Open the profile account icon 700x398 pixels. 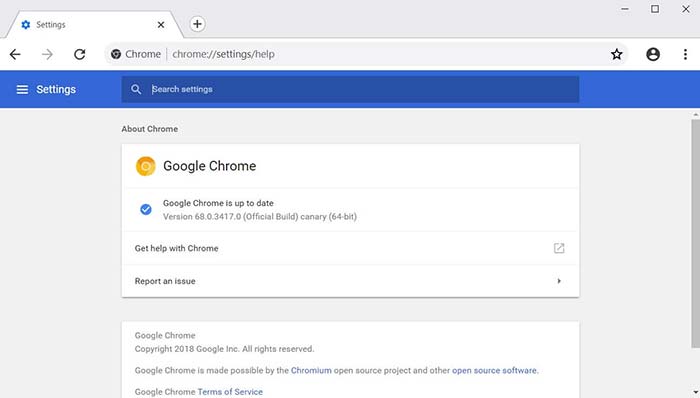tap(653, 54)
